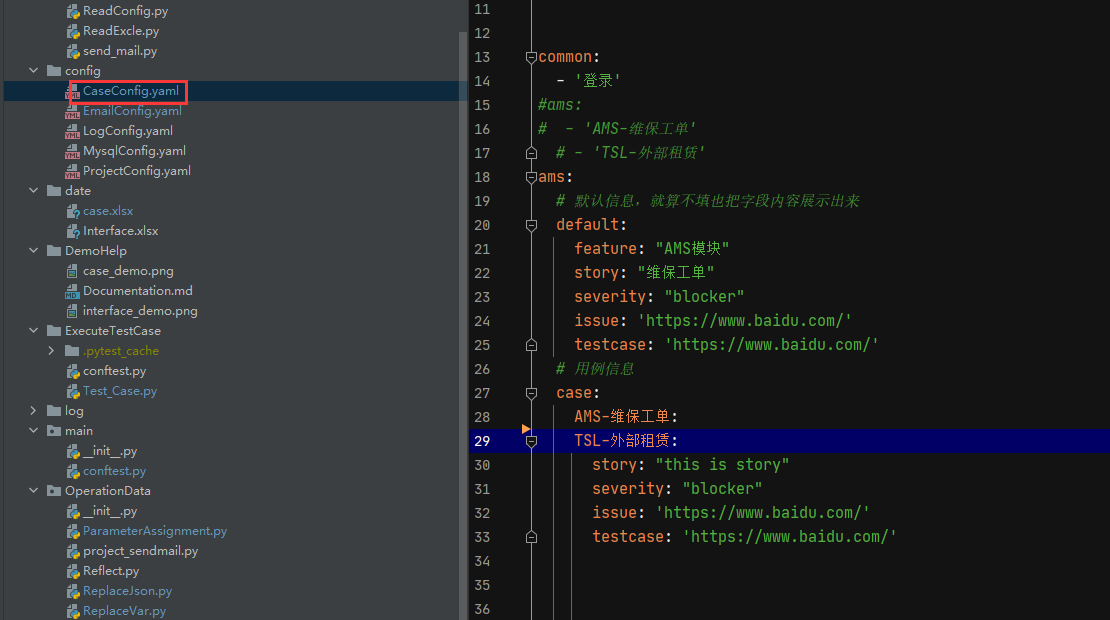This screenshot has height=620, width=1110.
Task: Click the image file icon of case_demo.png
Action: tap(72, 271)
